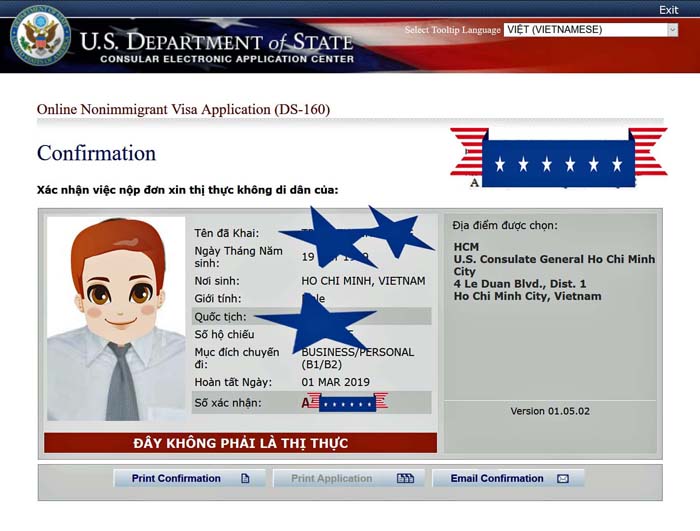This screenshot has height=531, width=700.
Task: Click the 'HO CHI MINH, VIETNAM' birthplace value
Action: pos(363,281)
